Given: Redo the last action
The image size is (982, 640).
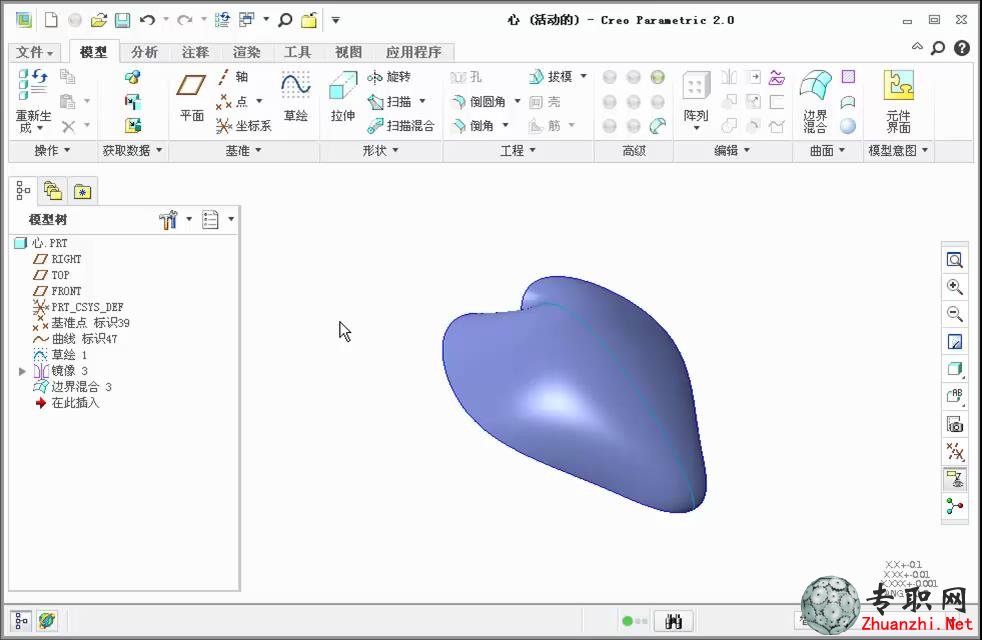Looking at the screenshot, I should coord(184,20).
